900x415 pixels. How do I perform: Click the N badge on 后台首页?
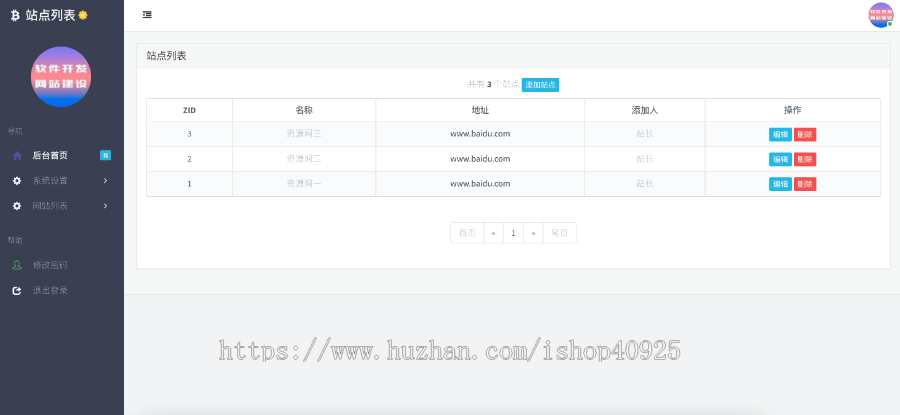[x=105, y=155]
